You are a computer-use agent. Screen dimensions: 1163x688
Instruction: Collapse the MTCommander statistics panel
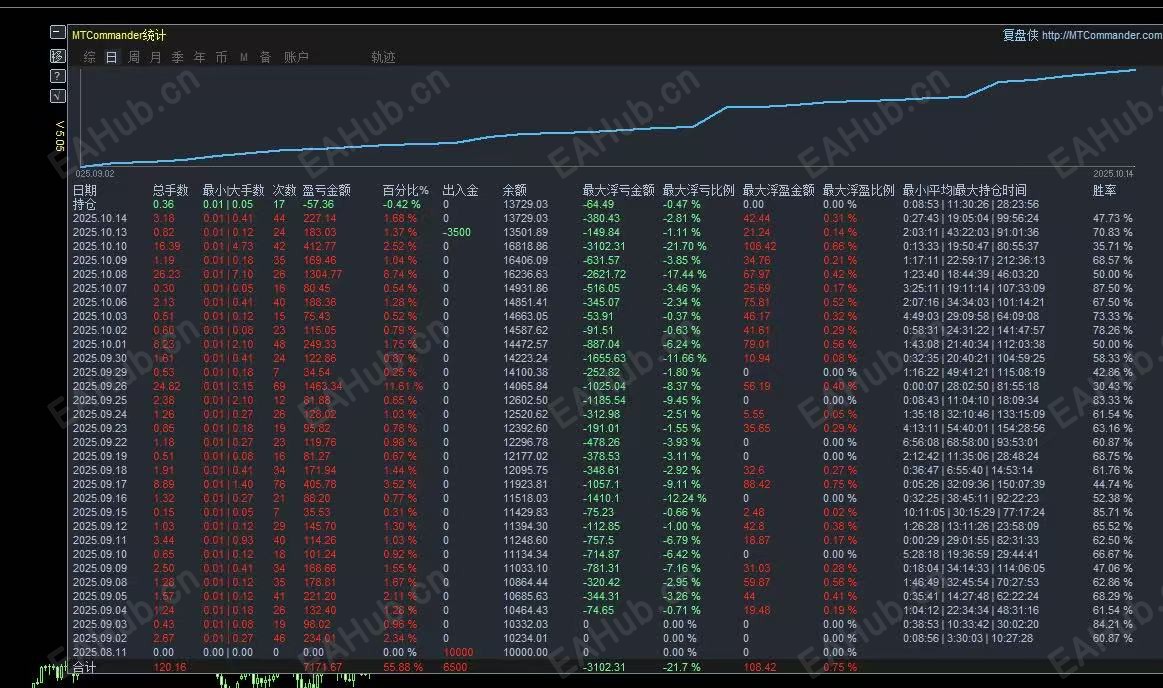pos(58,33)
